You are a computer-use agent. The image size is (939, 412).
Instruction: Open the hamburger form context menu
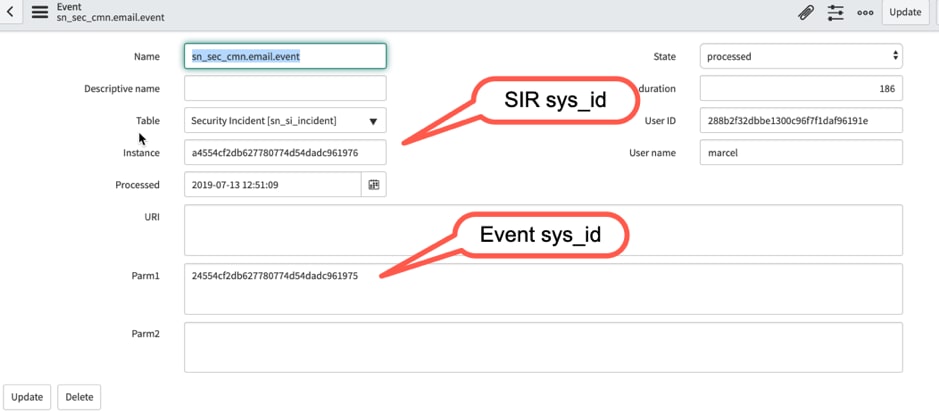coord(40,12)
